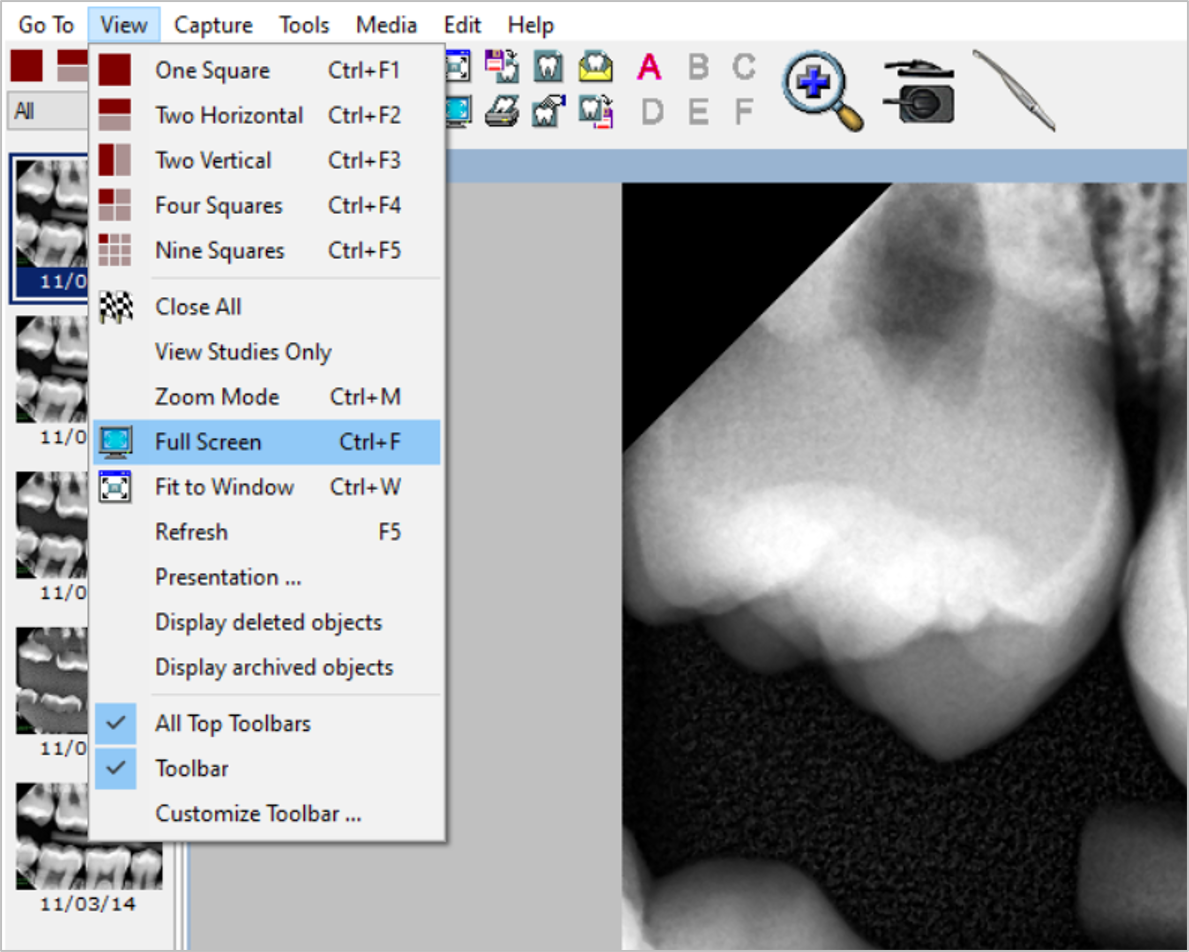
Task: Close the open View menu
Action: point(124,25)
